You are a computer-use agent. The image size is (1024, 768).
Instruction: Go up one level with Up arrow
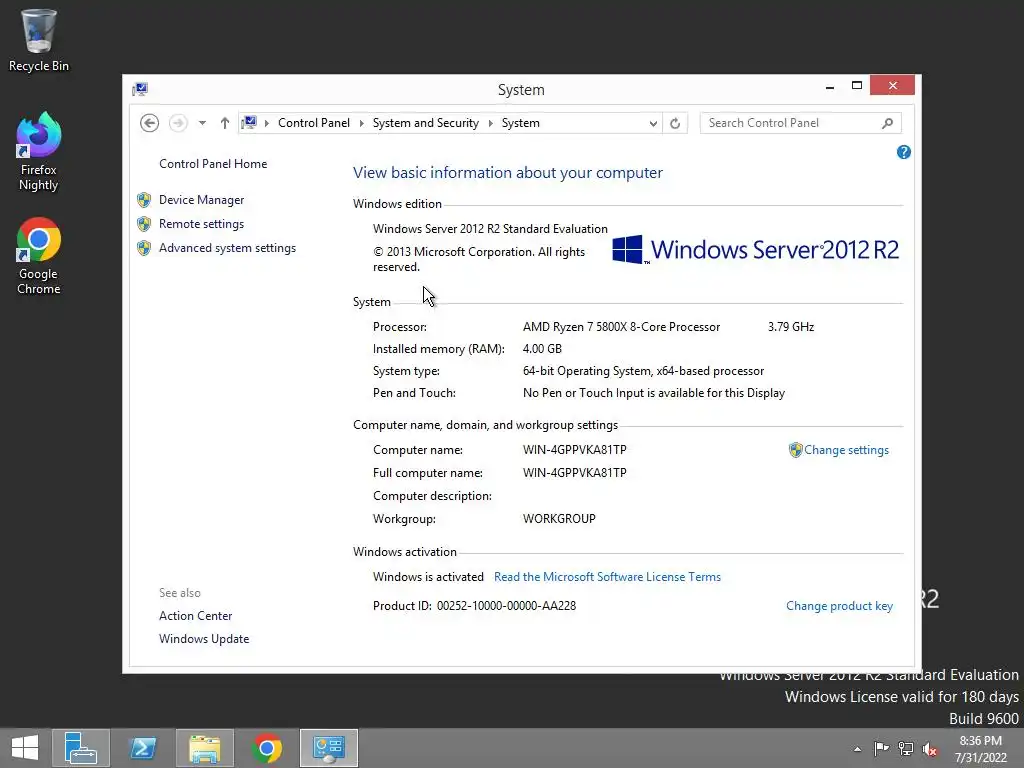[x=225, y=123]
